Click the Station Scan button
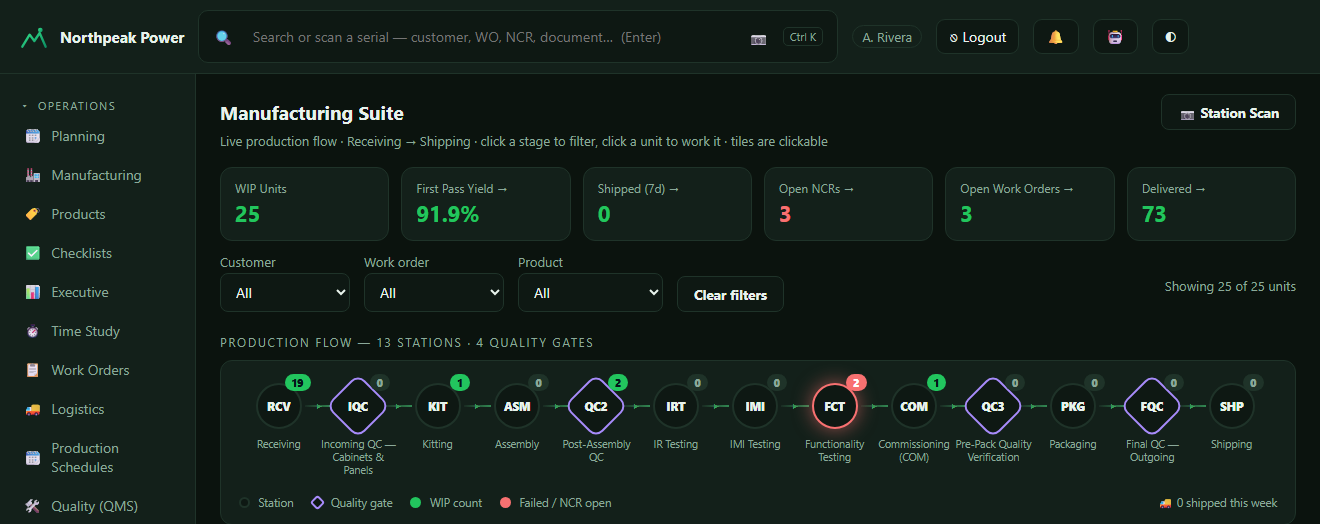The height and width of the screenshot is (524, 1320). point(1228,113)
